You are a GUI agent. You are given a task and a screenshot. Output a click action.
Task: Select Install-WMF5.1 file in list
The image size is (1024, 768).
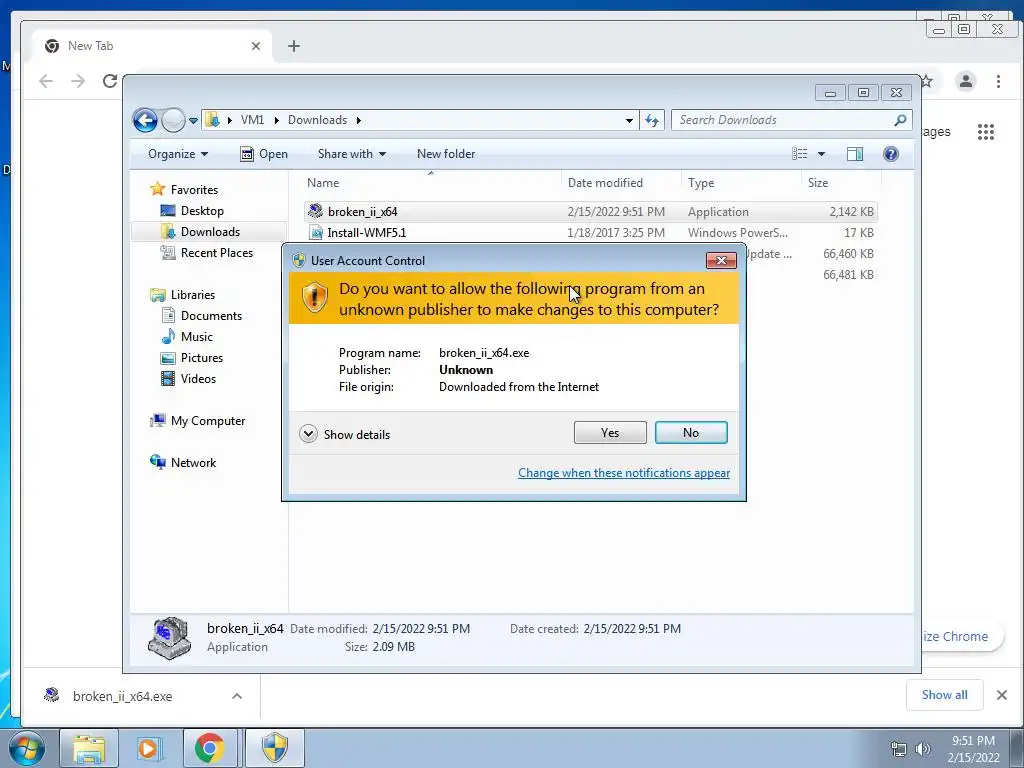[590, 232]
